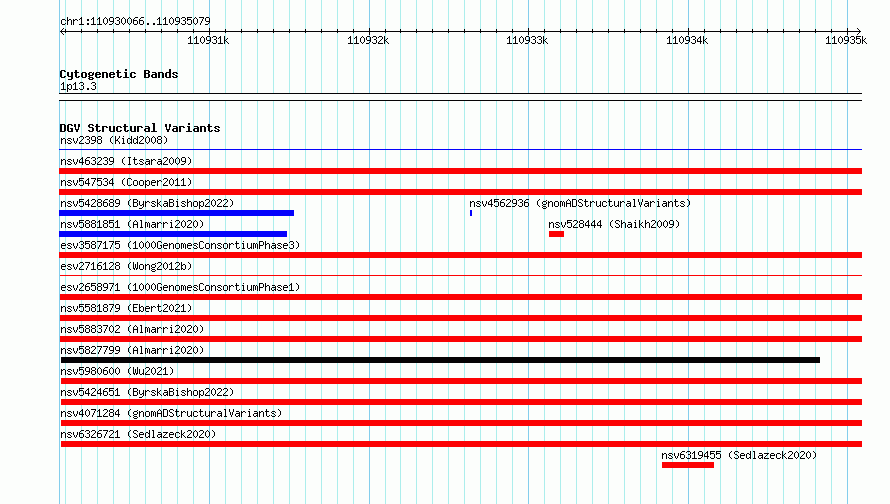The image size is (890, 504).
Task: Click the 110935k ruler position label
Action: pos(846,40)
